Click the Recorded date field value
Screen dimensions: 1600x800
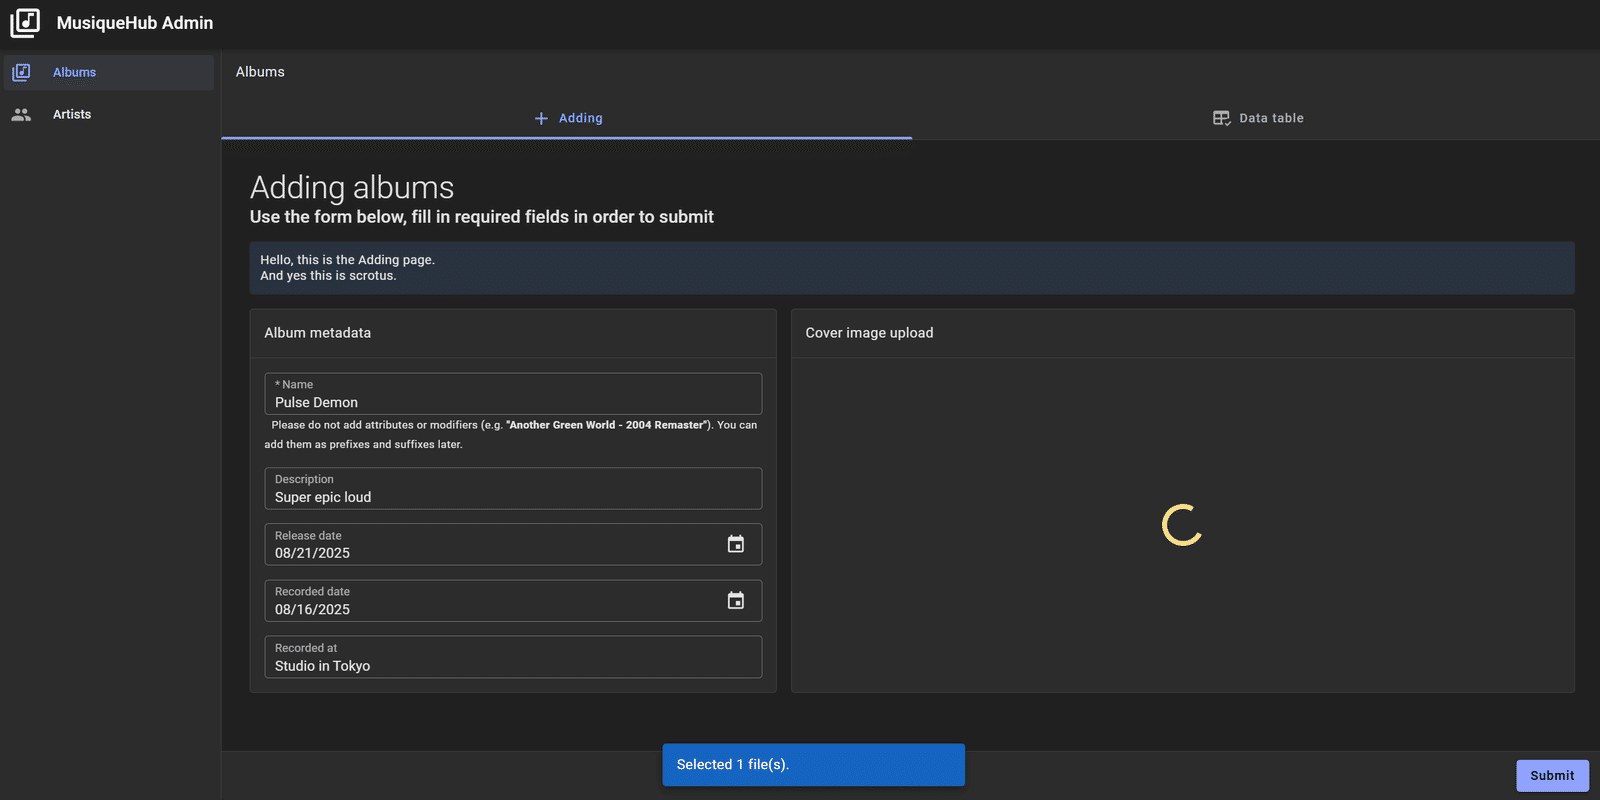pos(312,609)
